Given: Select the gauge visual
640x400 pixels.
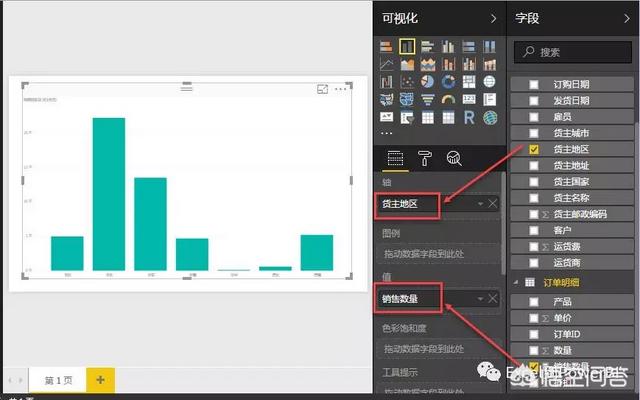Looking at the screenshot, I should (x=448, y=100).
